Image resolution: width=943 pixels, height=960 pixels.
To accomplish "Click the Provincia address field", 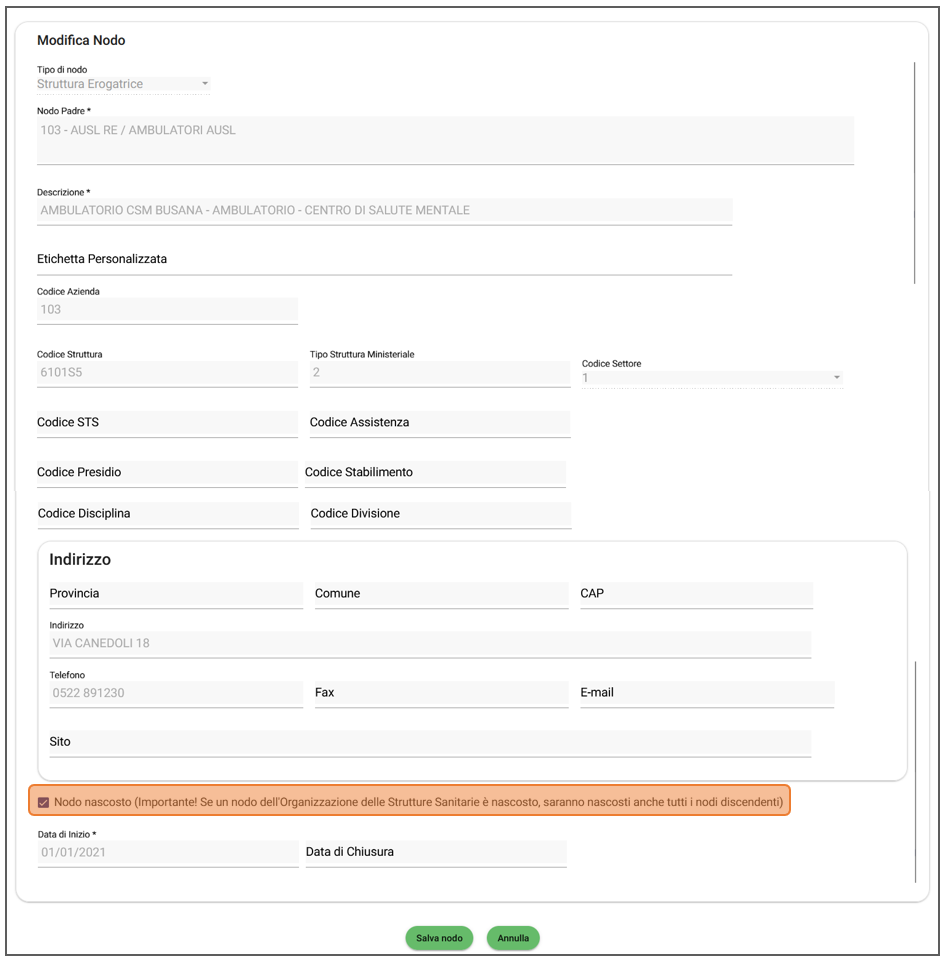I will [x=175, y=594].
